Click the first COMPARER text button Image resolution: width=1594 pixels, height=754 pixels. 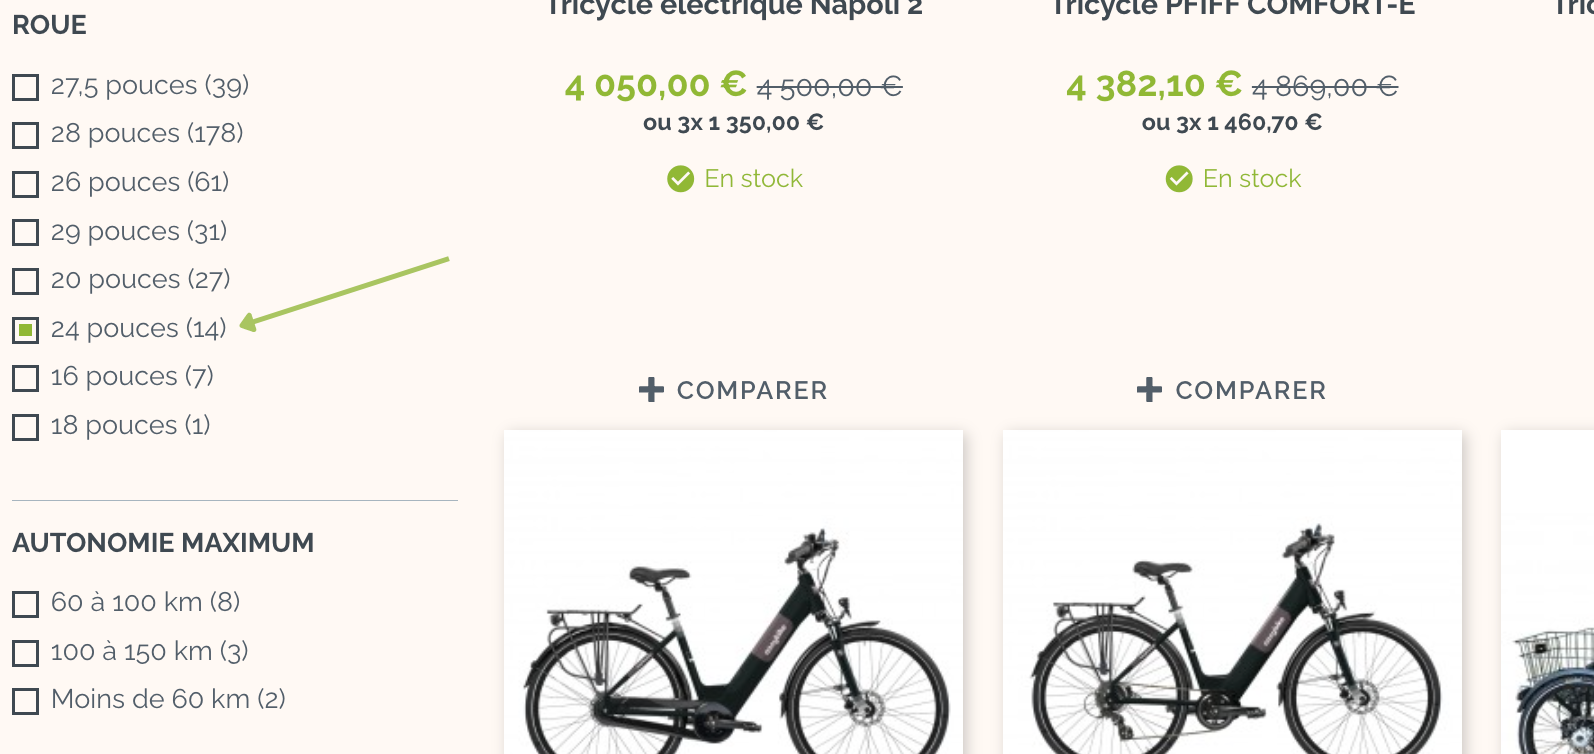click(x=752, y=390)
